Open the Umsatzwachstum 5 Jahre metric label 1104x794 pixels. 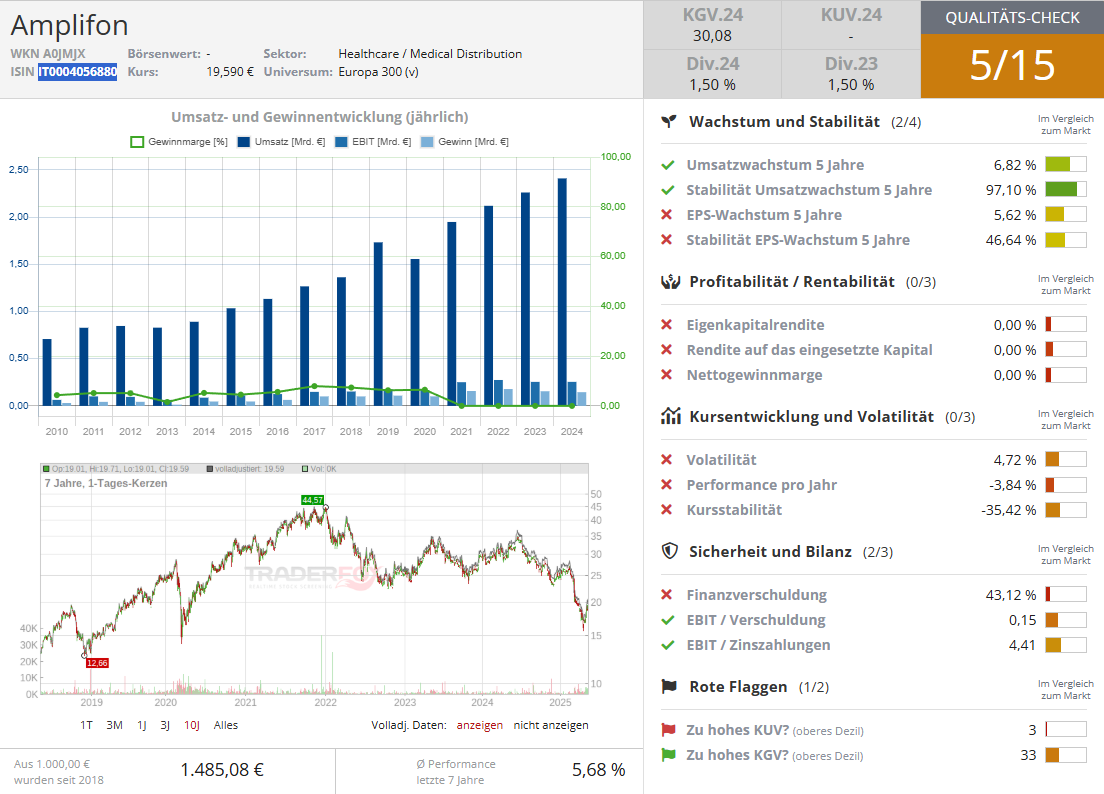(x=775, y=165)
